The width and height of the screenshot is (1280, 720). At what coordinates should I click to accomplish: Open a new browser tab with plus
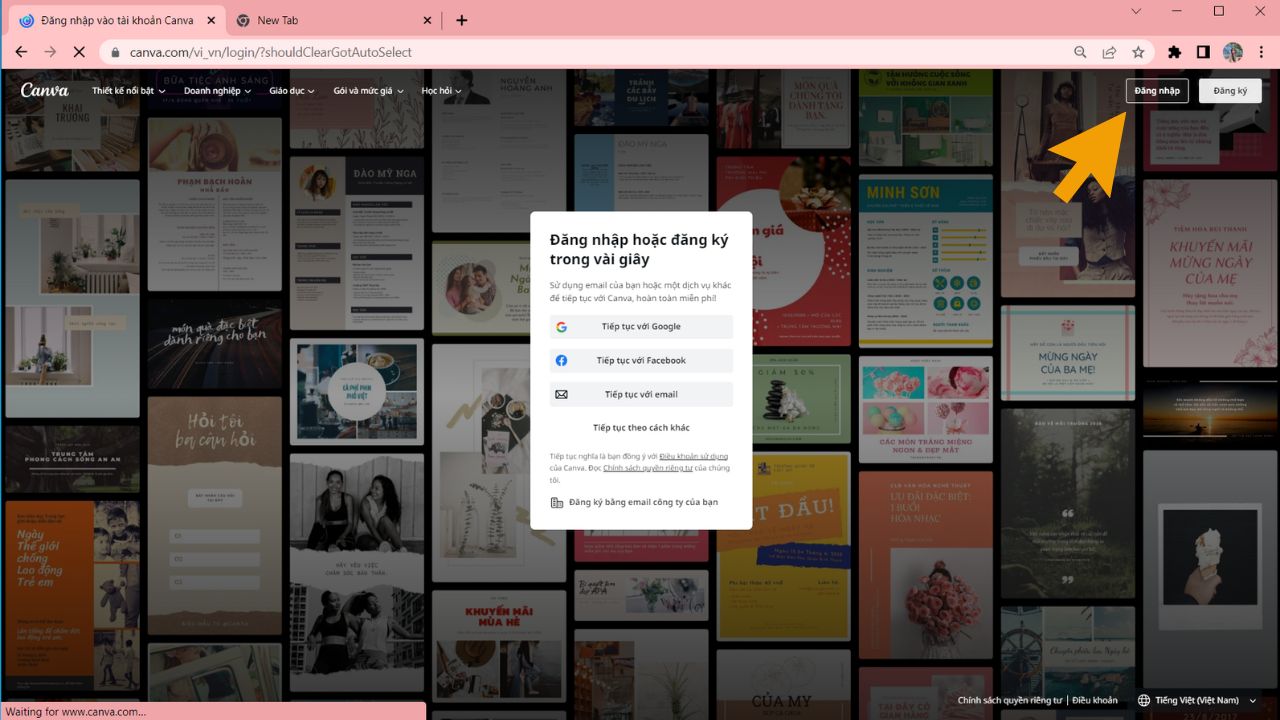pos(461,20)
